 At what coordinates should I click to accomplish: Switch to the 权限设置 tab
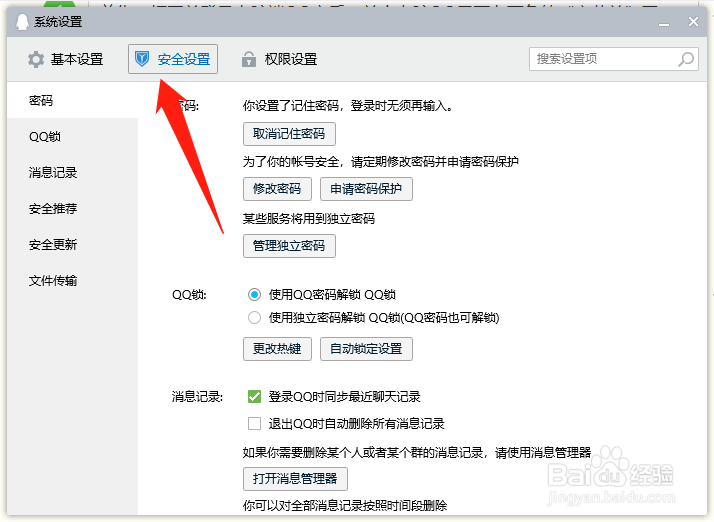click(x=280, y=59)
